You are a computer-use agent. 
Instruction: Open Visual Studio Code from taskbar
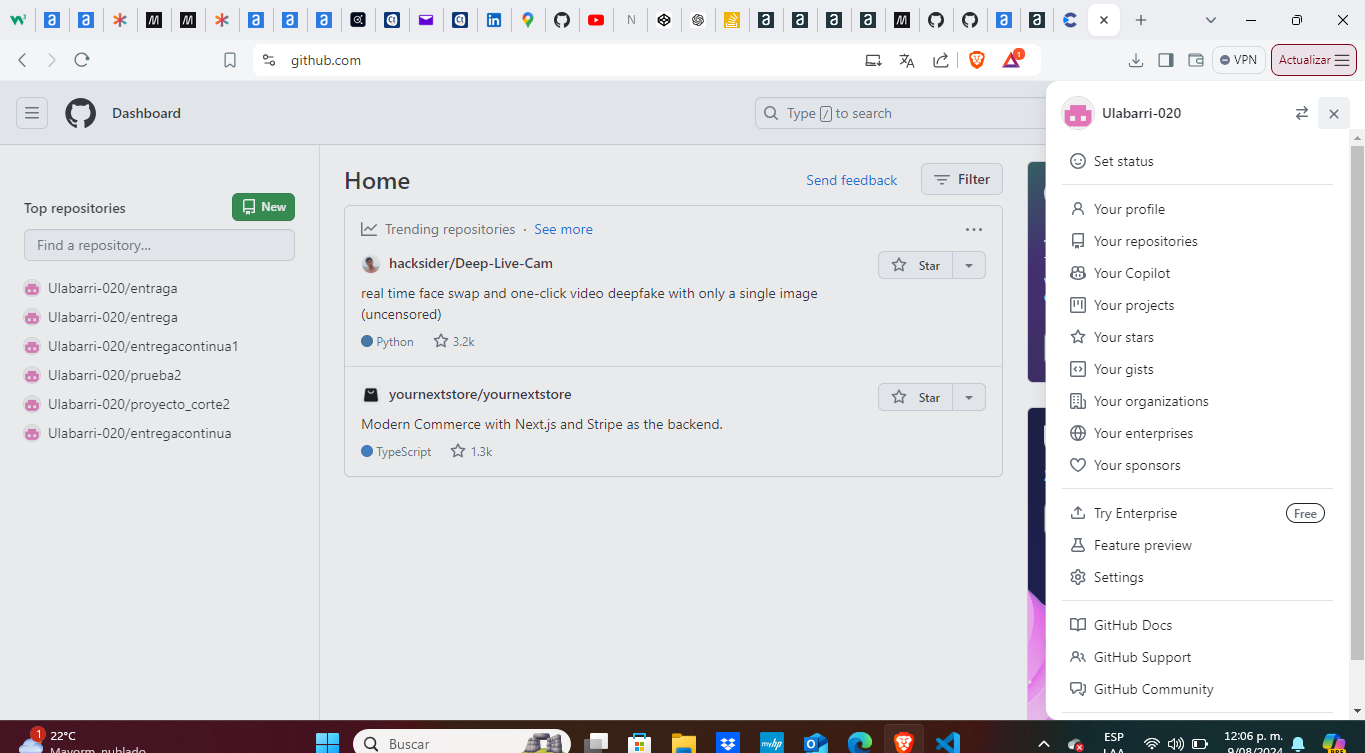[x=947, y=743]
